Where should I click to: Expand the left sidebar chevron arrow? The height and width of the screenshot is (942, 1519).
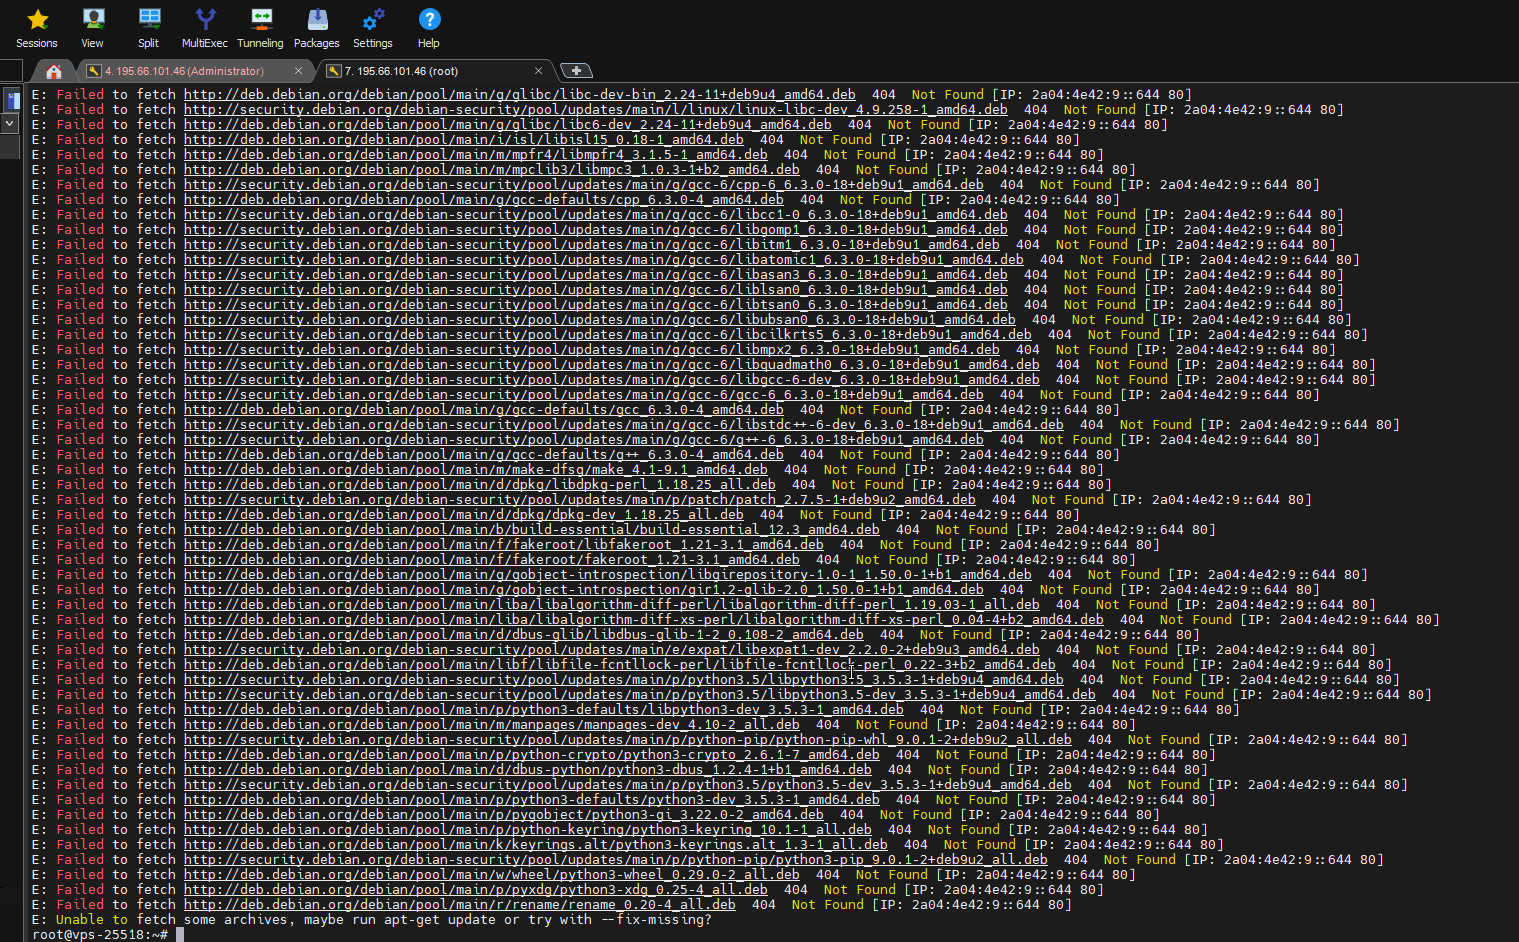point(10,123)
